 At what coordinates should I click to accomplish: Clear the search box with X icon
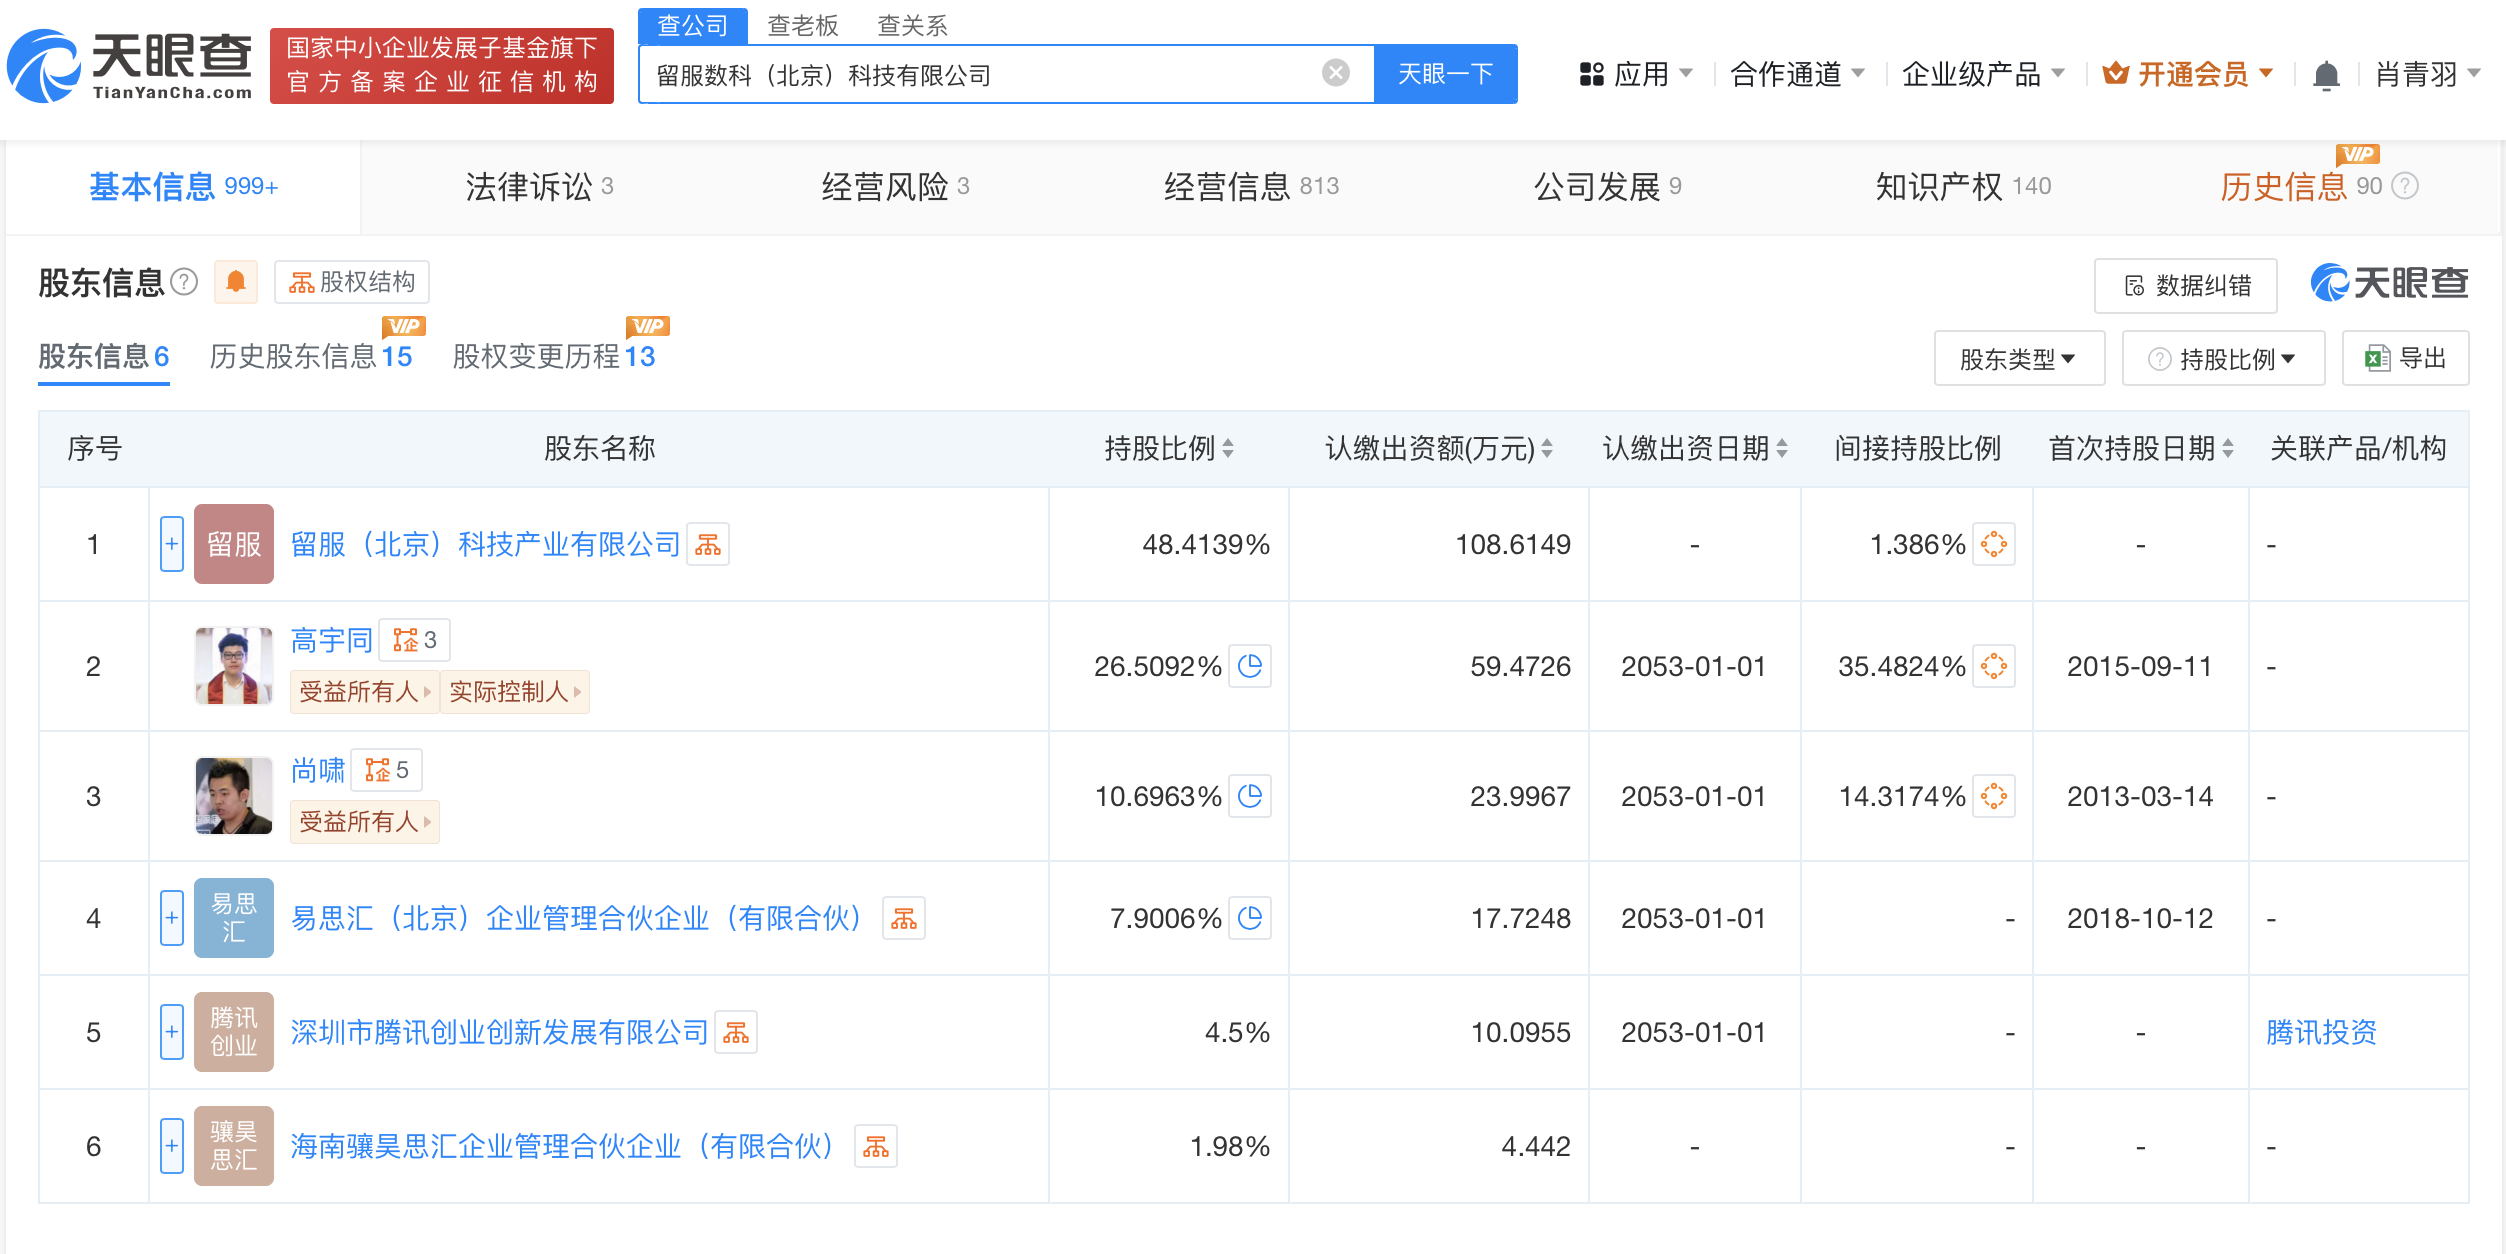[x=1335, y=73]
